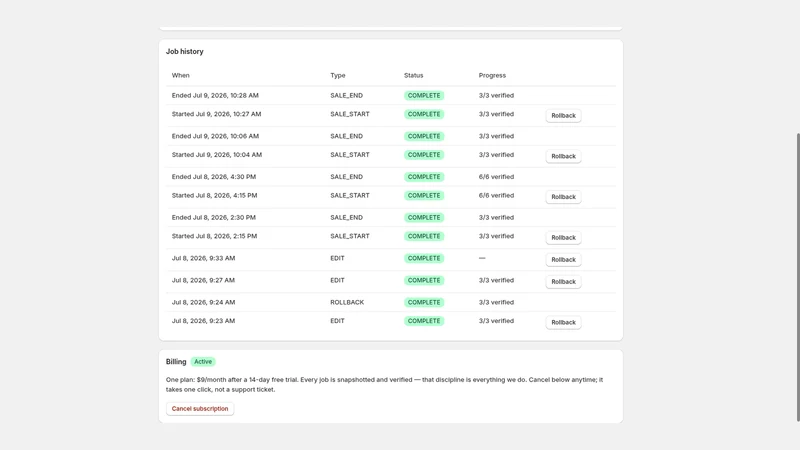800x450 pixels.
Task: Rollback the SALE_START job started Jul 8, 2:15 PM
Action: tap(563, 237)
